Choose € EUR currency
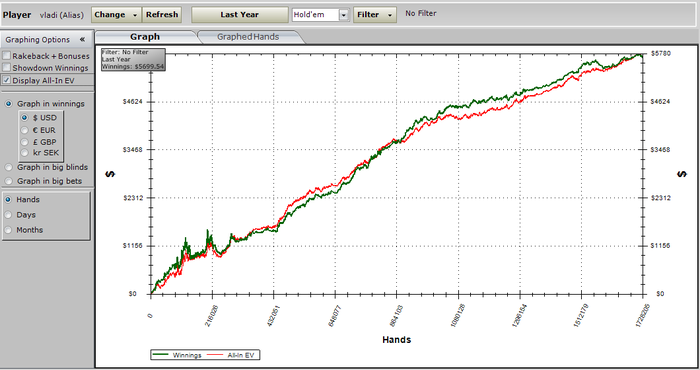Viewport: 700px width, 370px height. (x=25, y=130)
